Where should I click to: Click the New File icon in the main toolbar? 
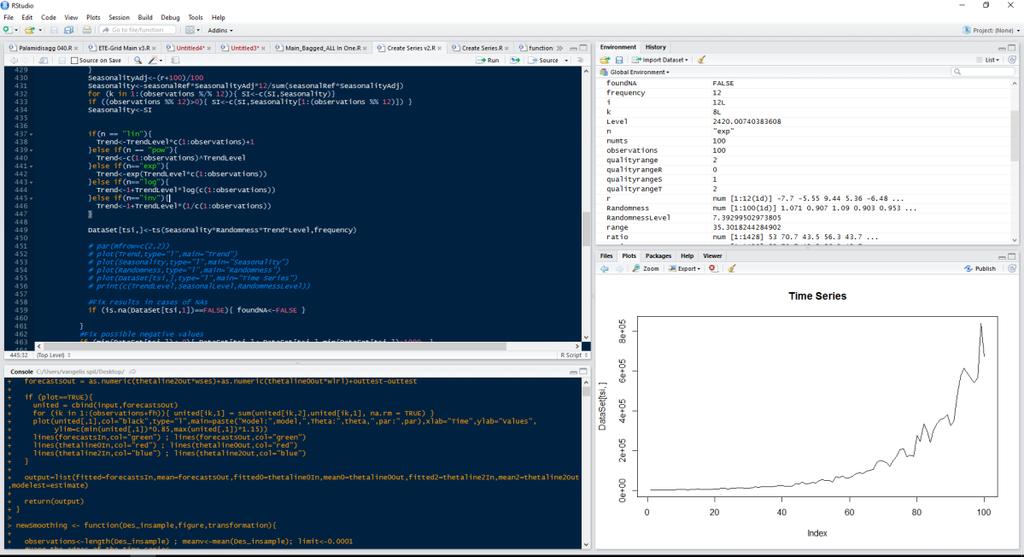7,30
